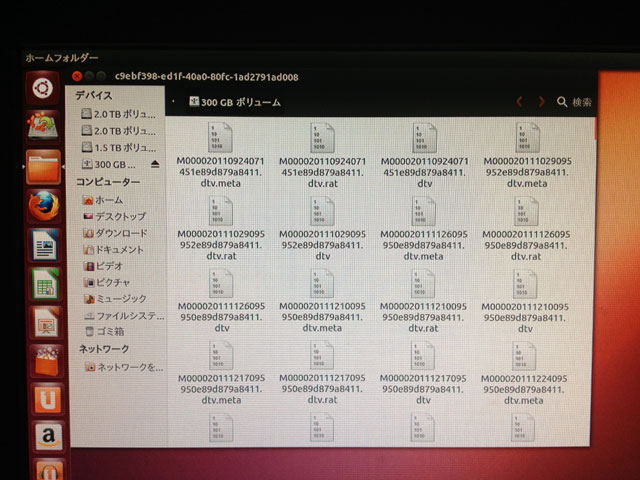
Task: Open ゴミ箱 trash in the sidebar
Action: pos(105,331)
